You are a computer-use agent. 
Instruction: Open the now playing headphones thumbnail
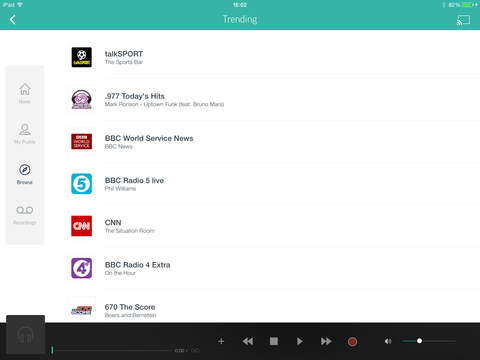(25, 335)
